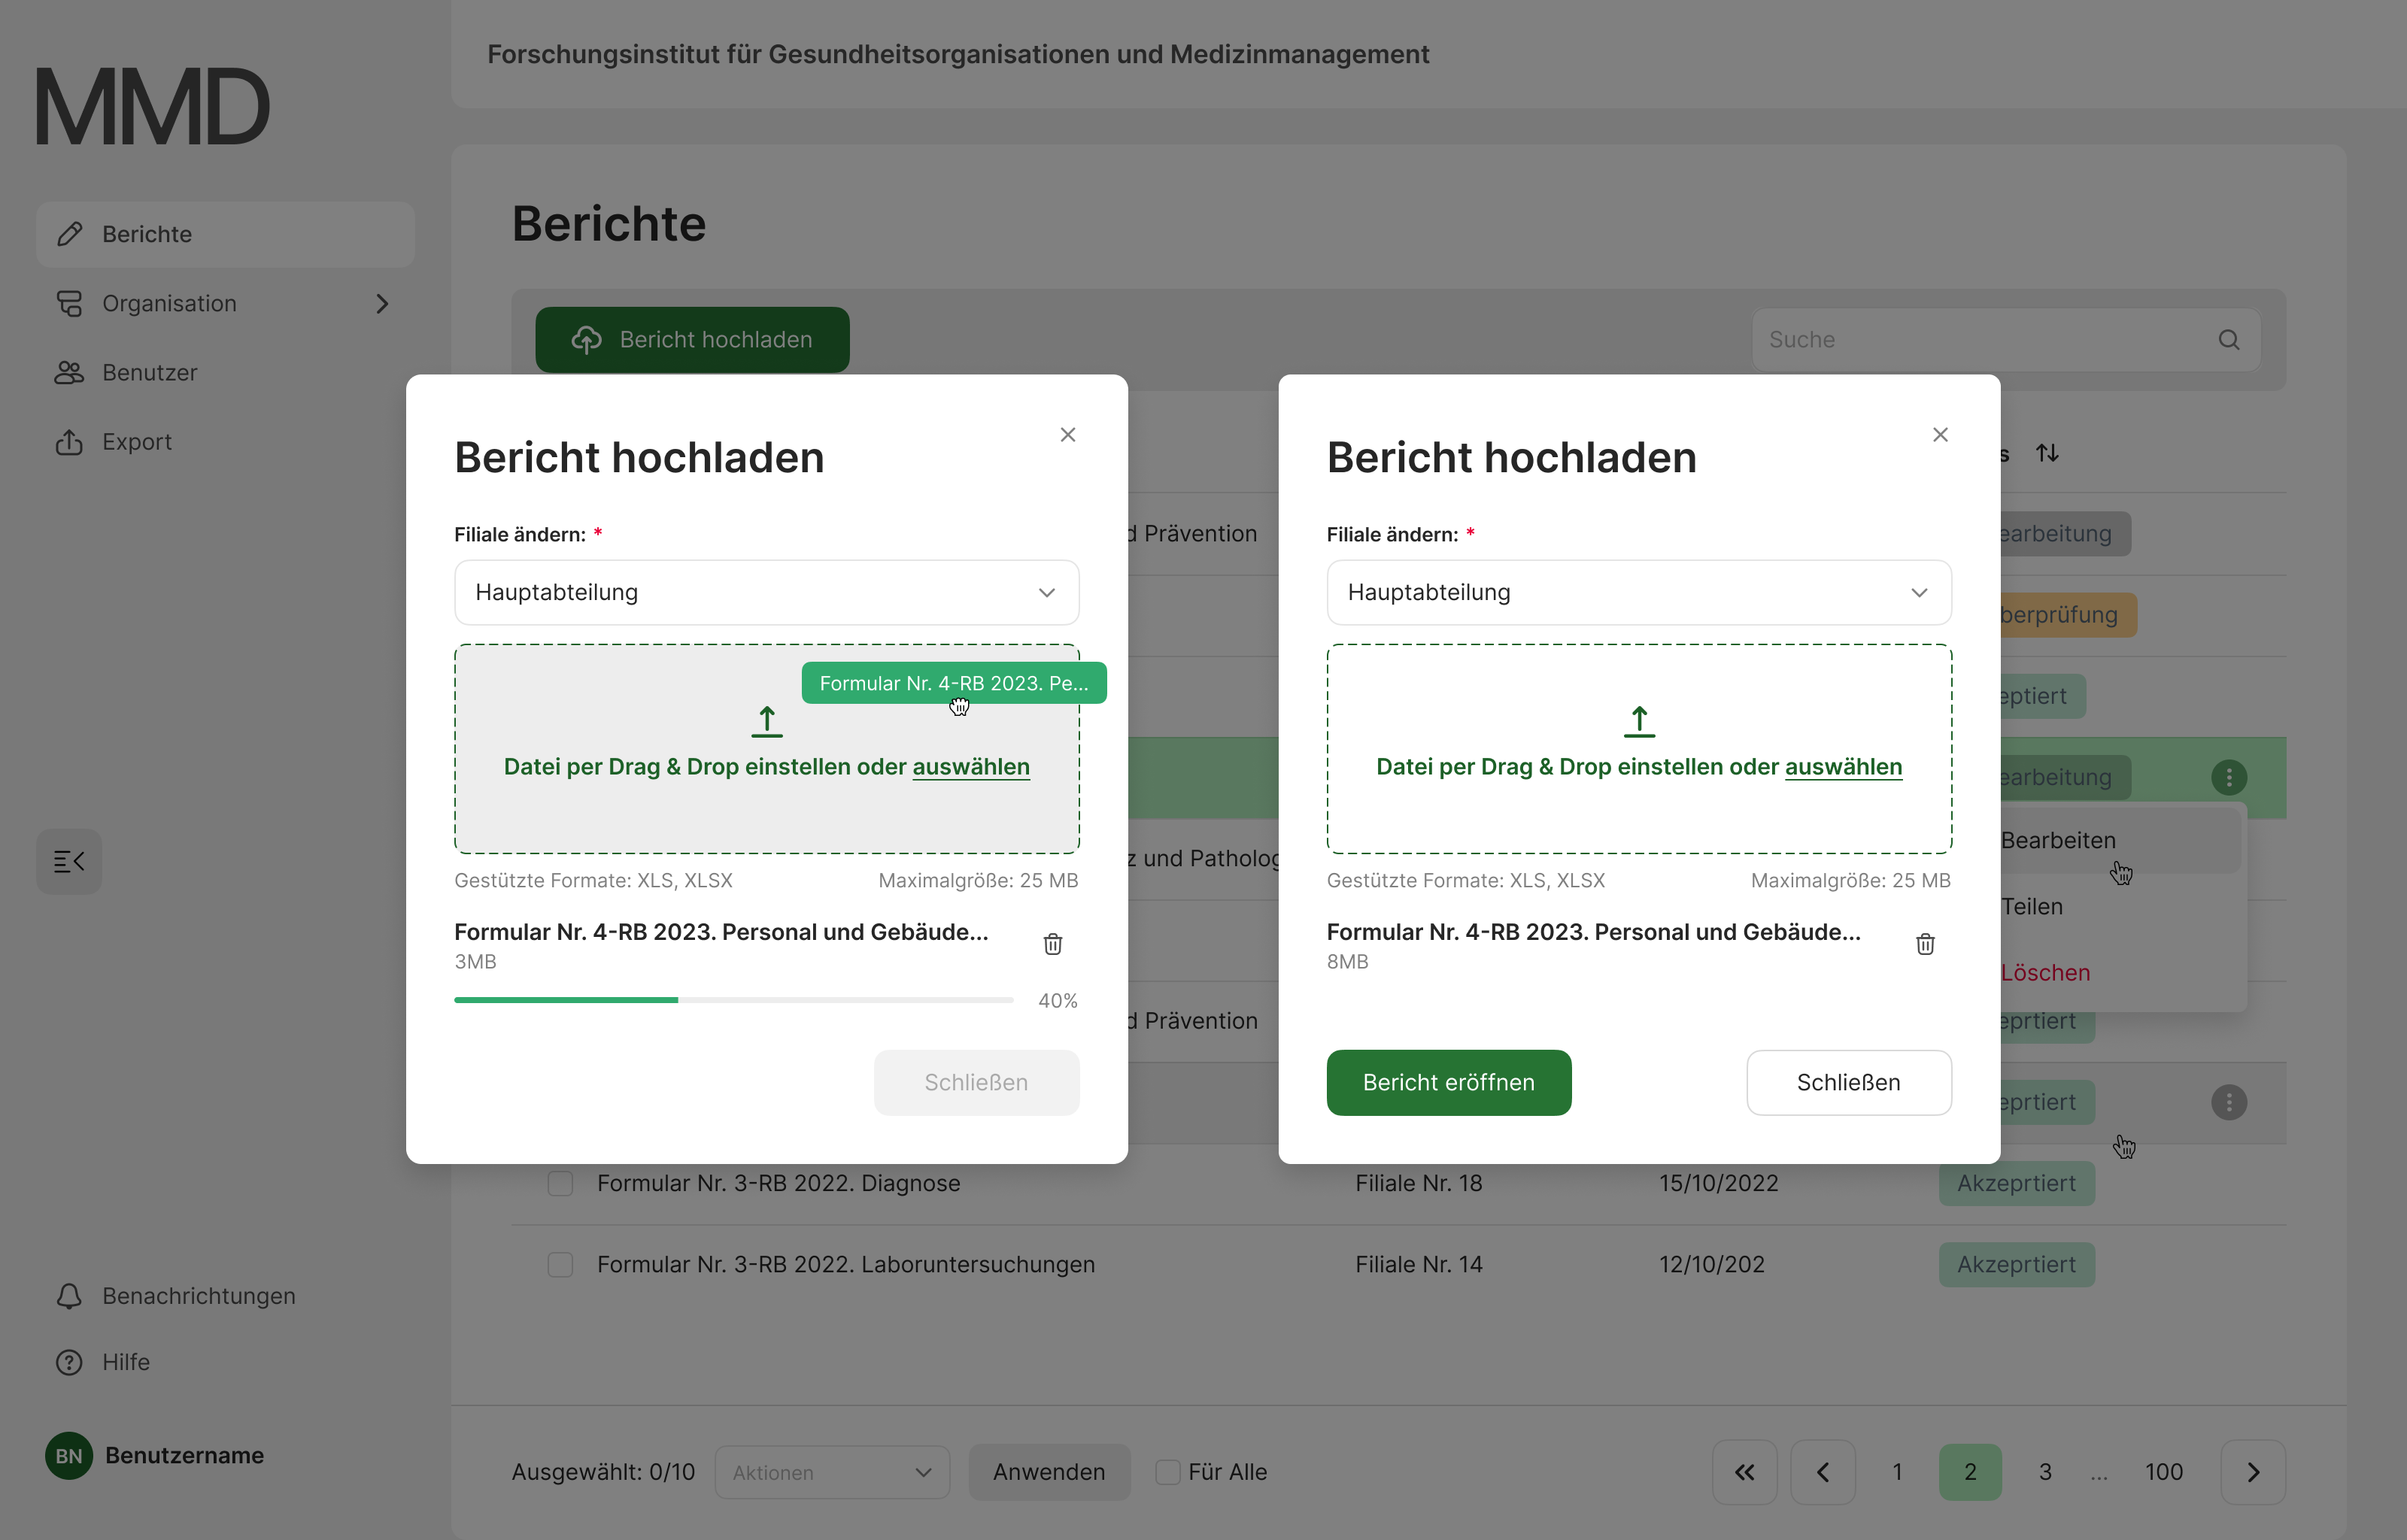Expand the Organisation submenu chevron
Viewport: 2407px width, 1540px height.
pyautogui.click(x=382, y=304)
